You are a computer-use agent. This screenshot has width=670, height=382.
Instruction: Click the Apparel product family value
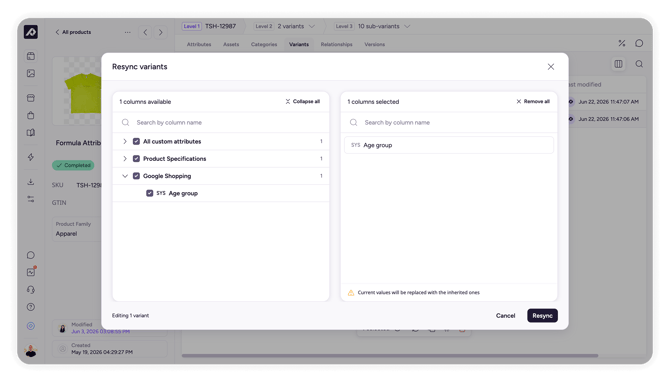coord(66,234)
